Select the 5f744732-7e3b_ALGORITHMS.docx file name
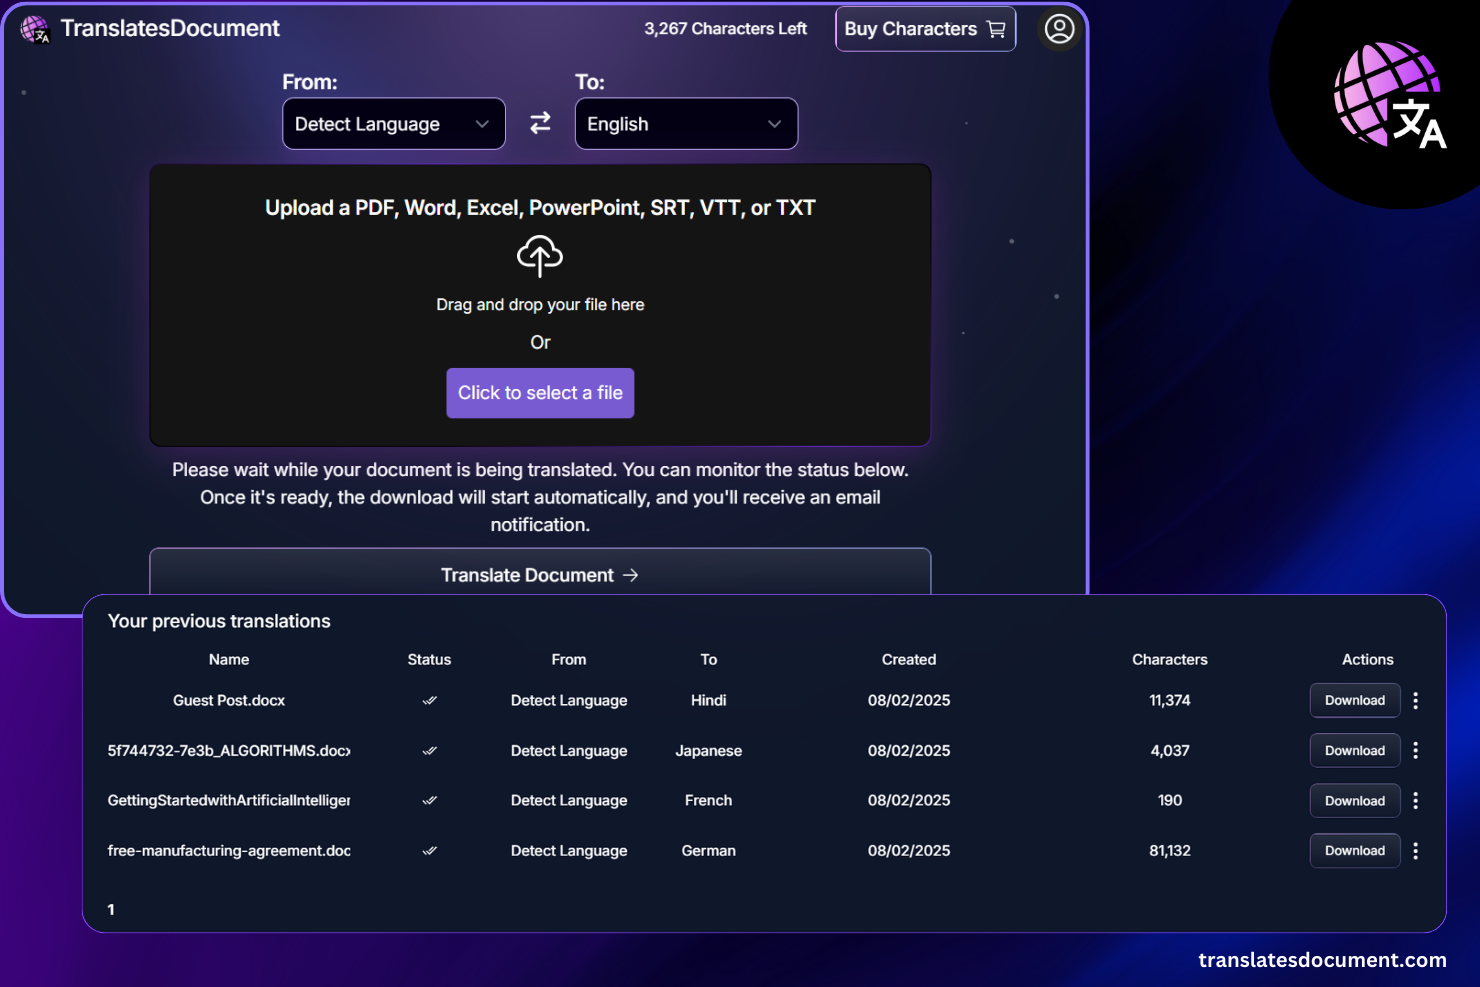 (x=229, y=751)
